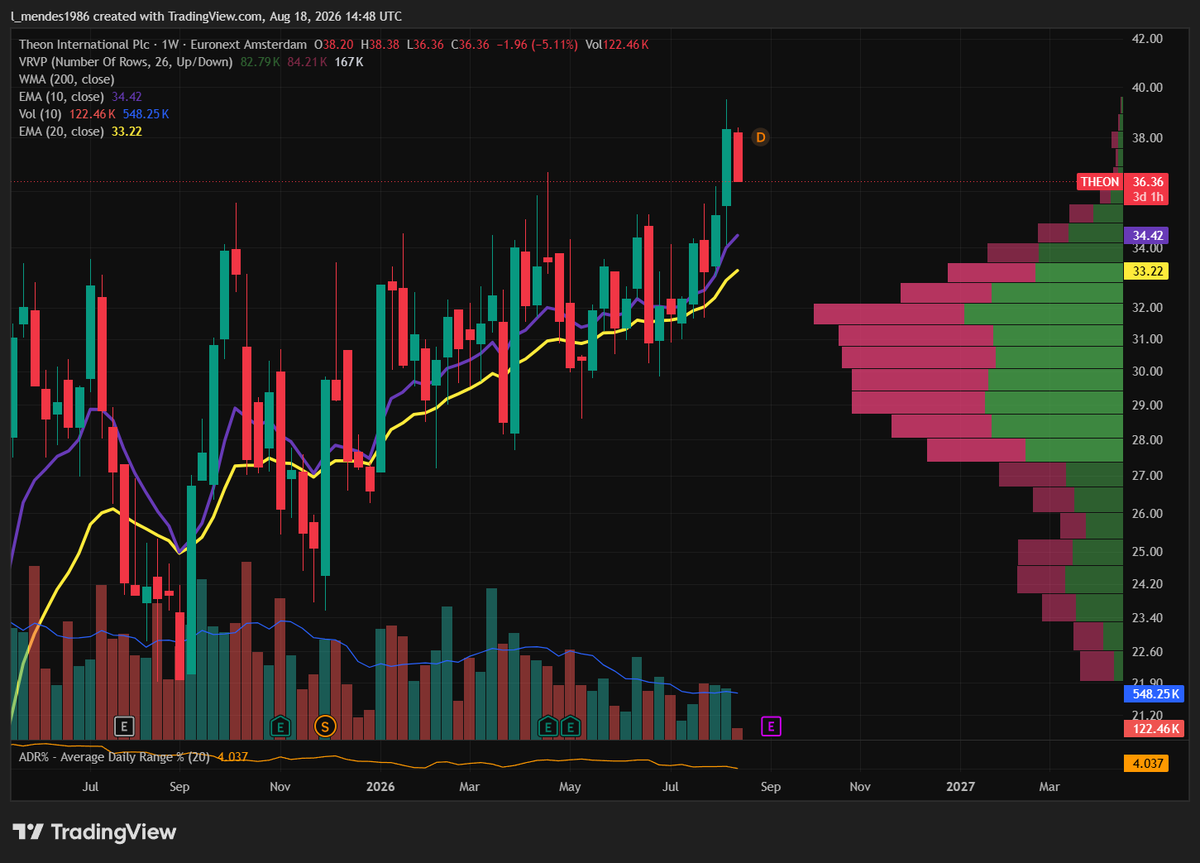Click the red 122.46K label on the axis
The width and height of the screenshot is (1200, 863).
1154,729
